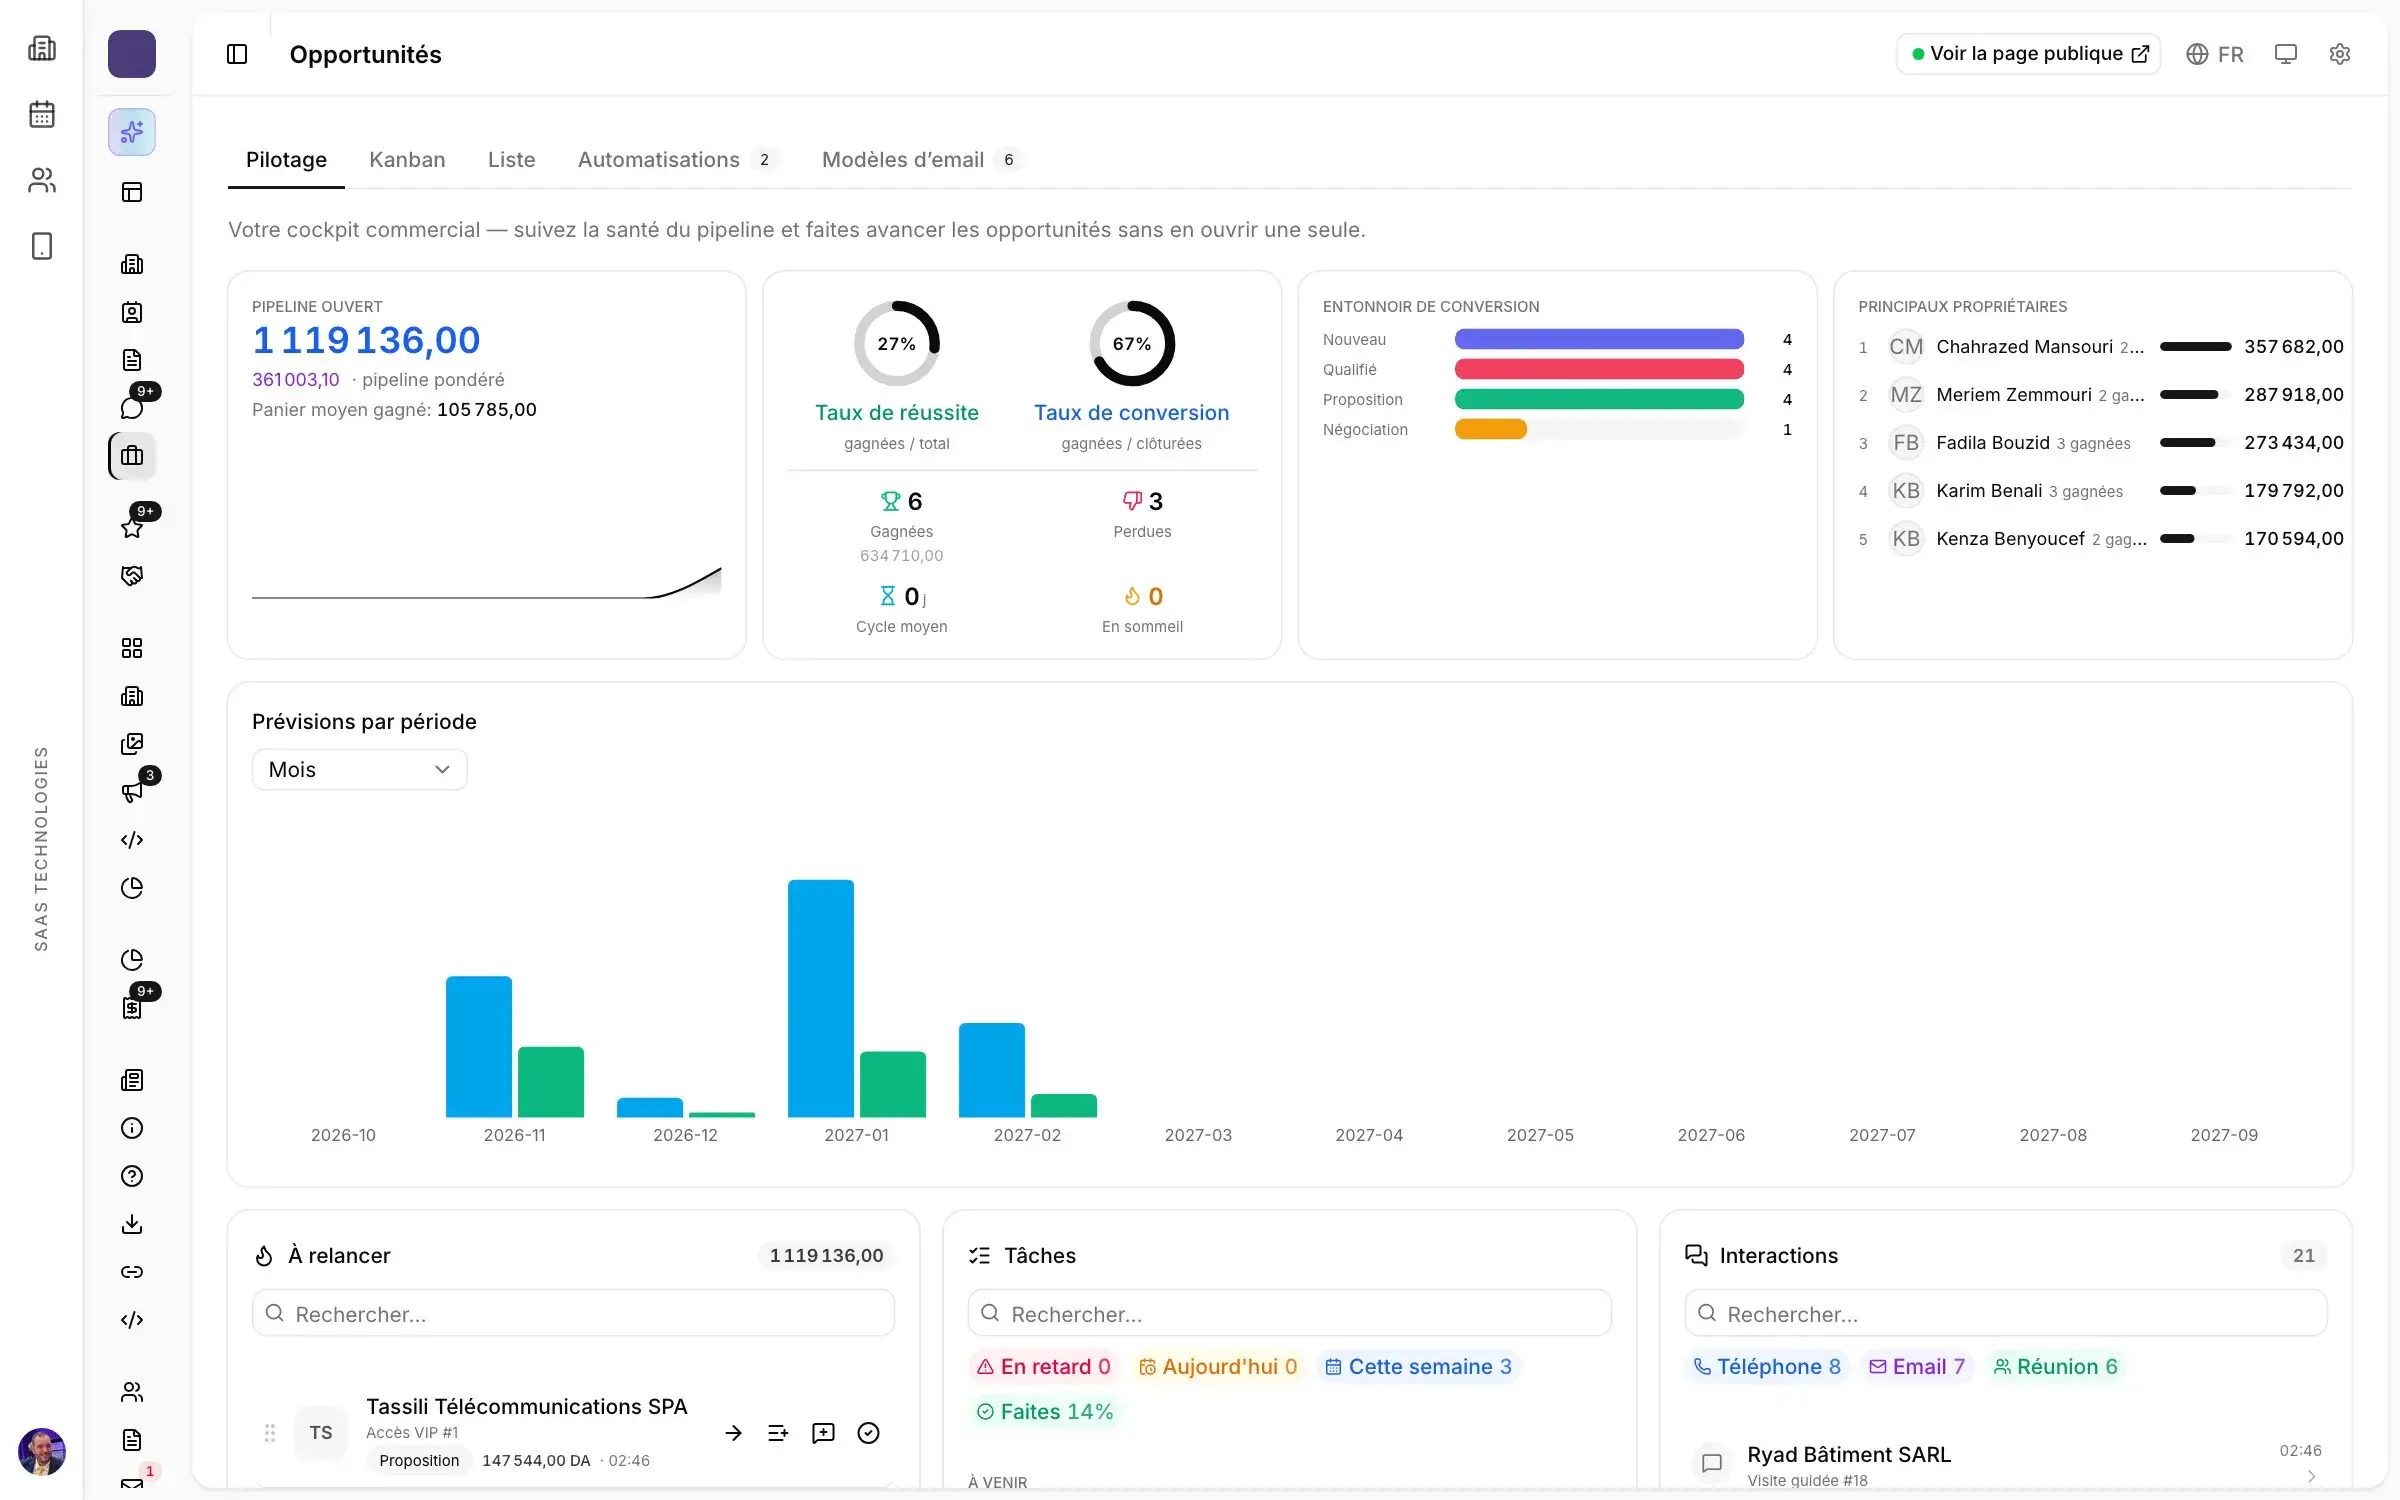
Task: Open the Modèles d'email tab
Action: click(x=921, y=160)
